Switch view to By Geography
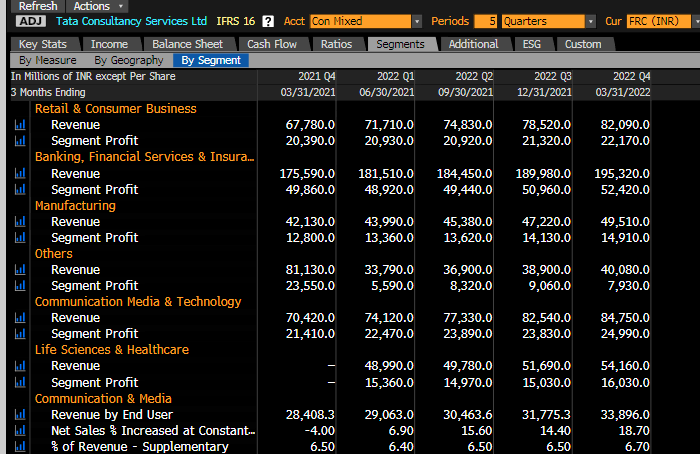Image resolution: width=700 pixels, height=454 pixels. coord(129,60)
